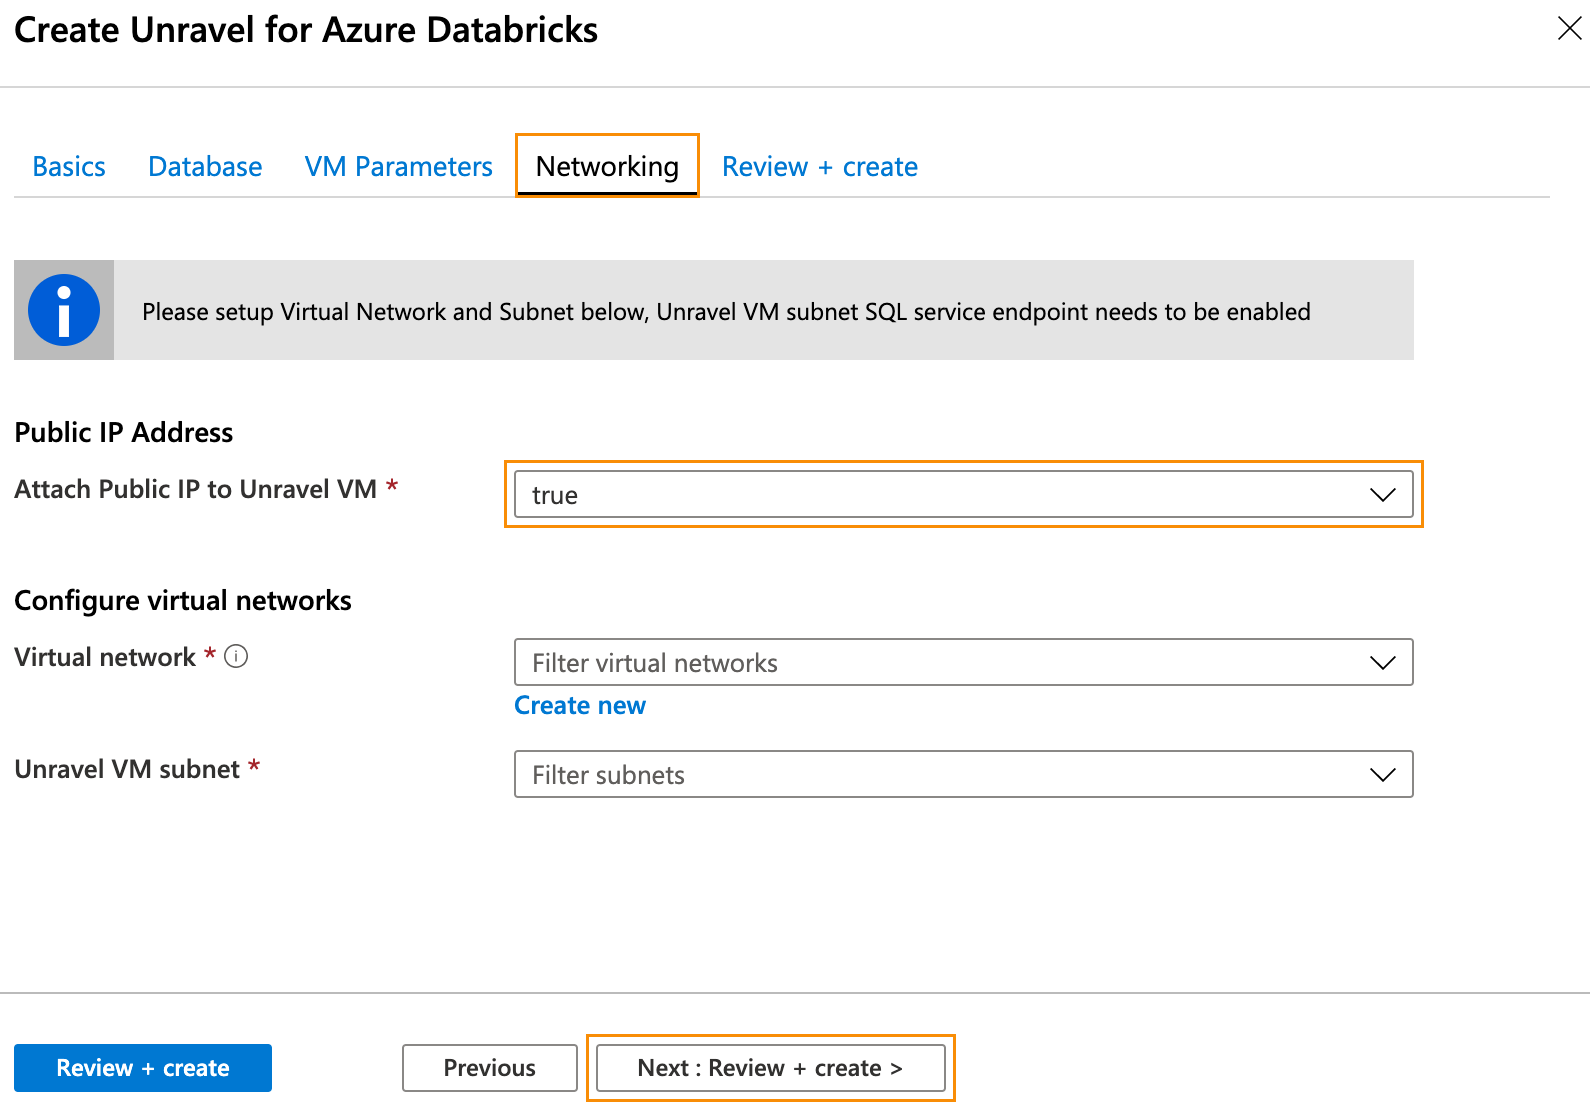Click the Previous button
Screen dimensions: 1590x1112
[490, 1068]
